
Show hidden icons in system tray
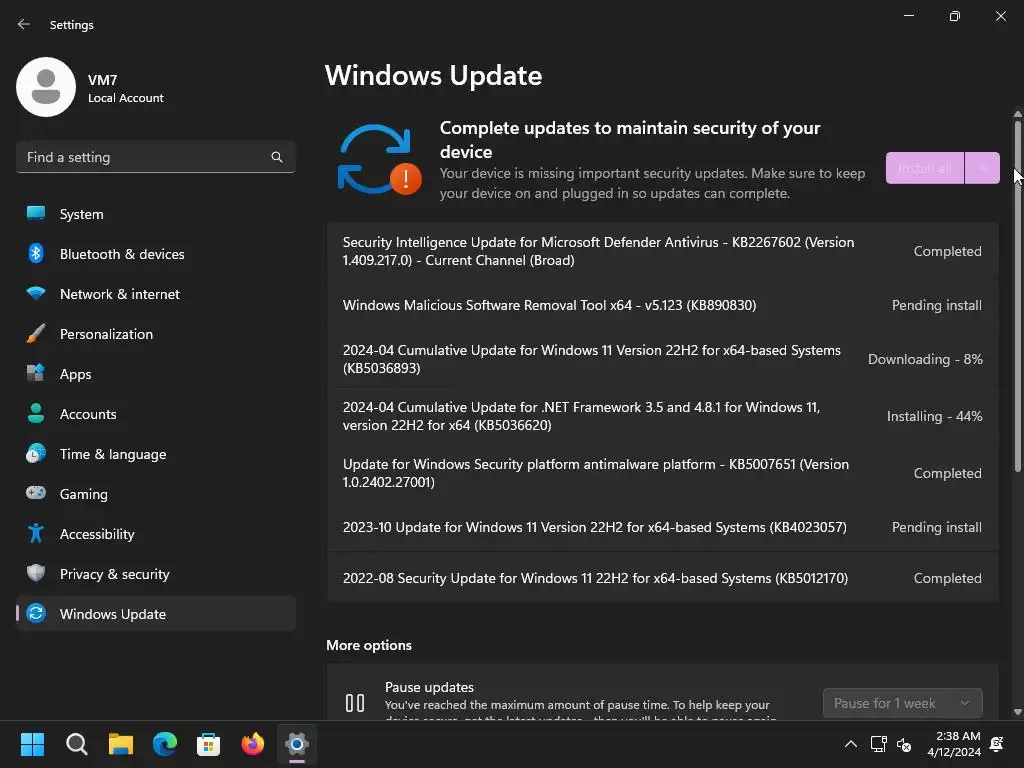851,744
